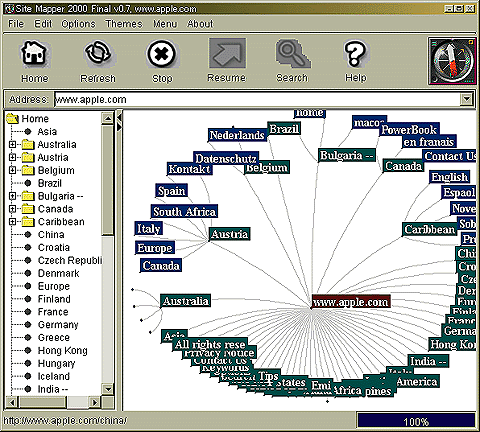Open the Themes menu
The image size is (480, 432).
pos(124,24)
